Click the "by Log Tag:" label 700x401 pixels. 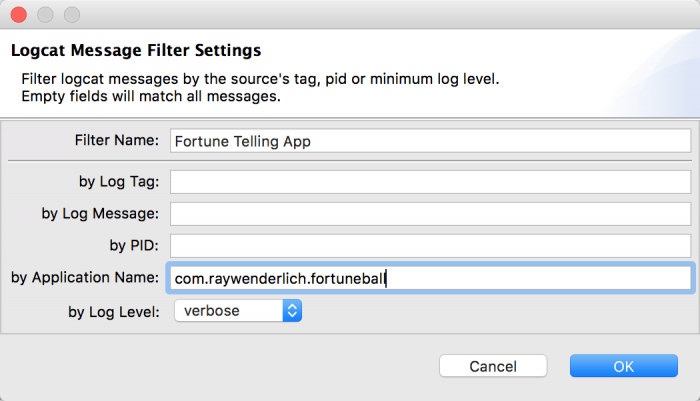[x=119, y=182]
